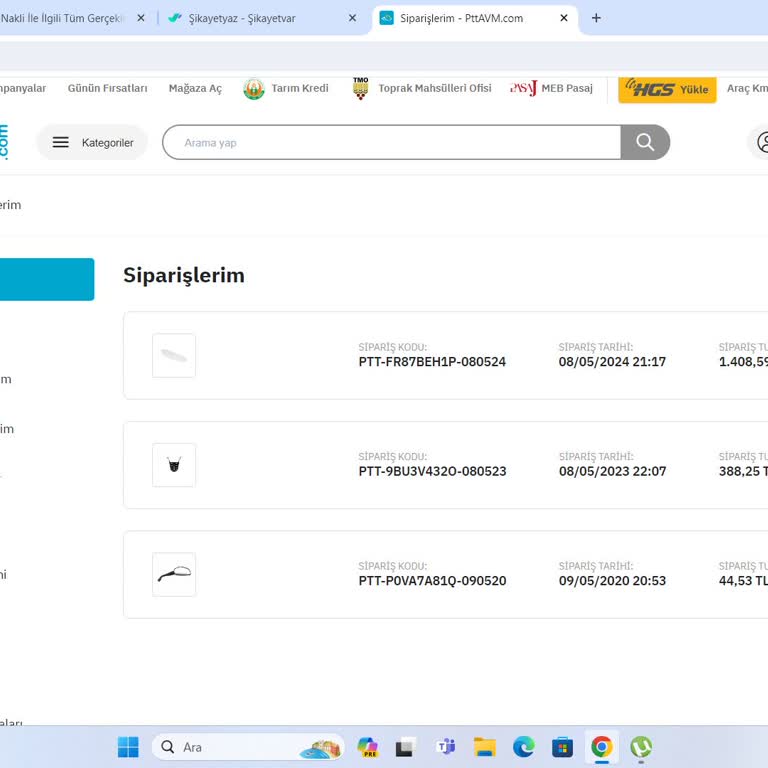Open the Mağaza Aç link
Viewport: 768px width, 768px height.
[195, 88]
